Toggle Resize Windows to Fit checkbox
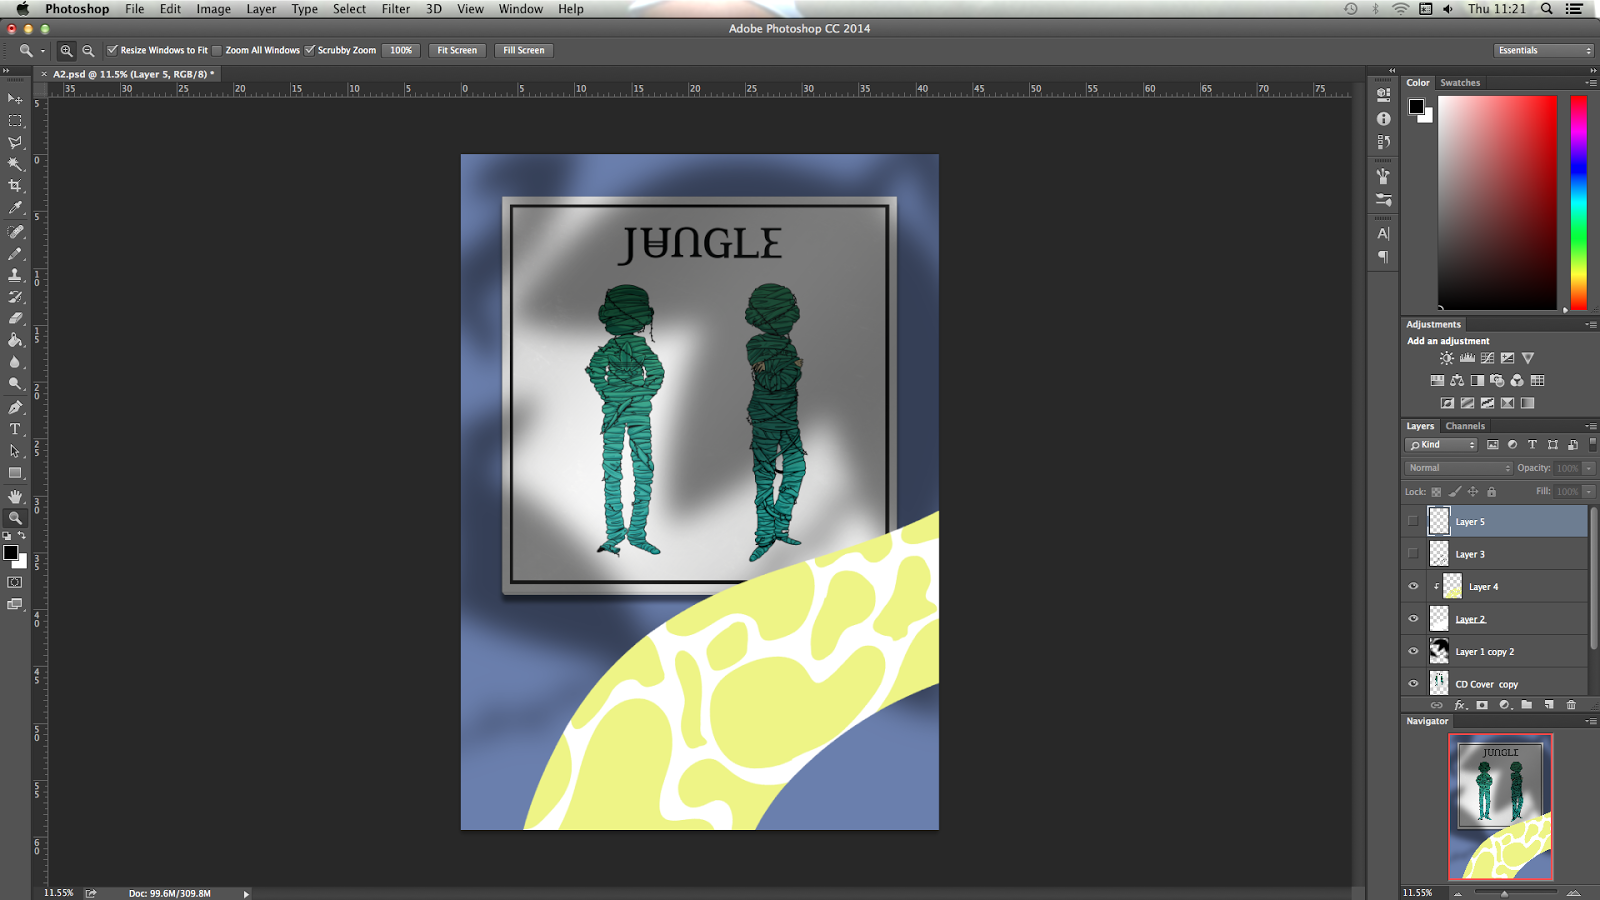This screenshot has width=1600, height=900. coord(113,50)
